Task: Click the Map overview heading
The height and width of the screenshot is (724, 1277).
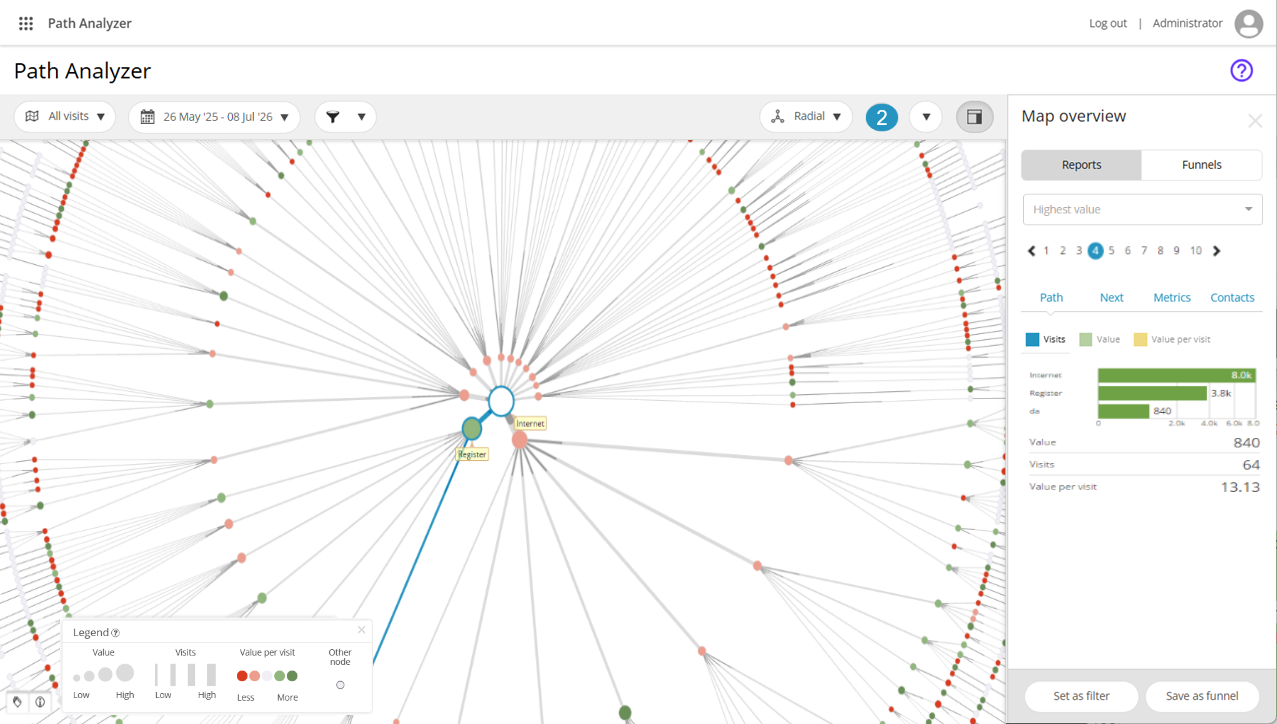Action: 1074,116
